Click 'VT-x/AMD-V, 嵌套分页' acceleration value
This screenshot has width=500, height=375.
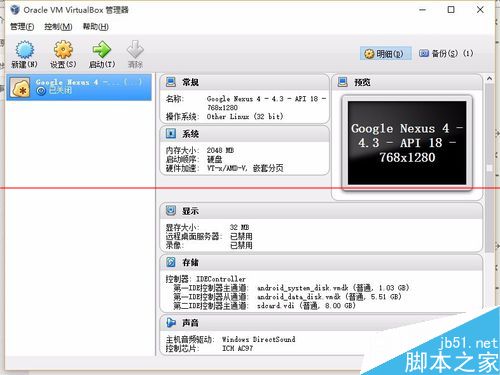pos(245,168)
